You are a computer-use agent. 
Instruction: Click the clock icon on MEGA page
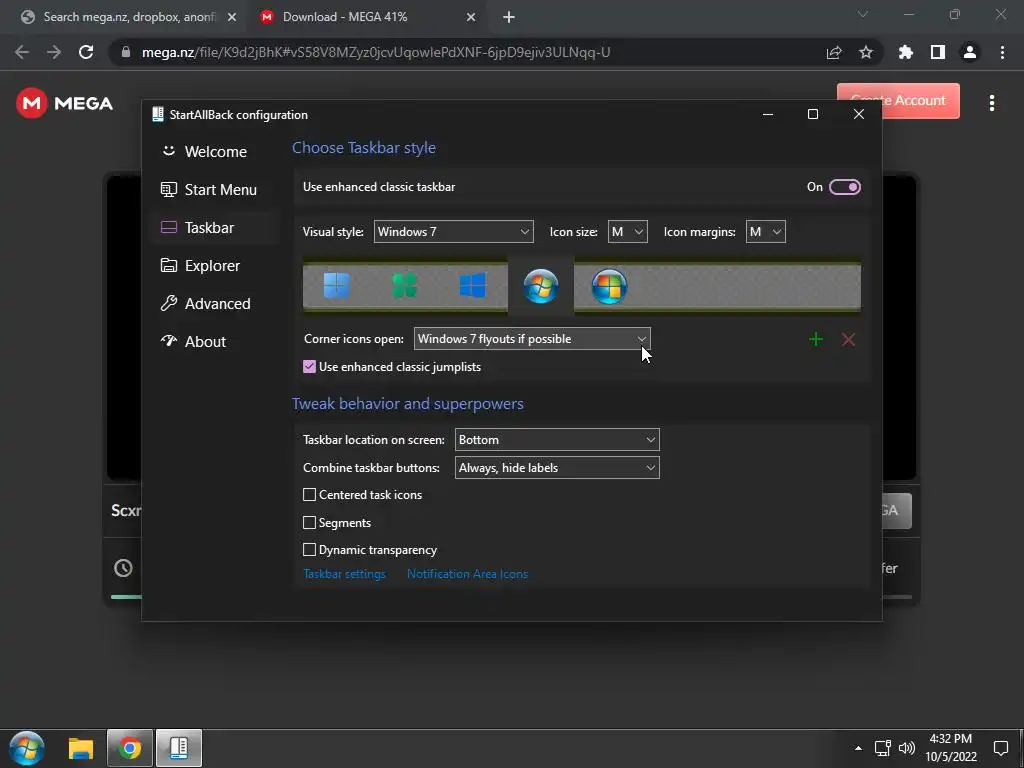(x=123, y=568)
